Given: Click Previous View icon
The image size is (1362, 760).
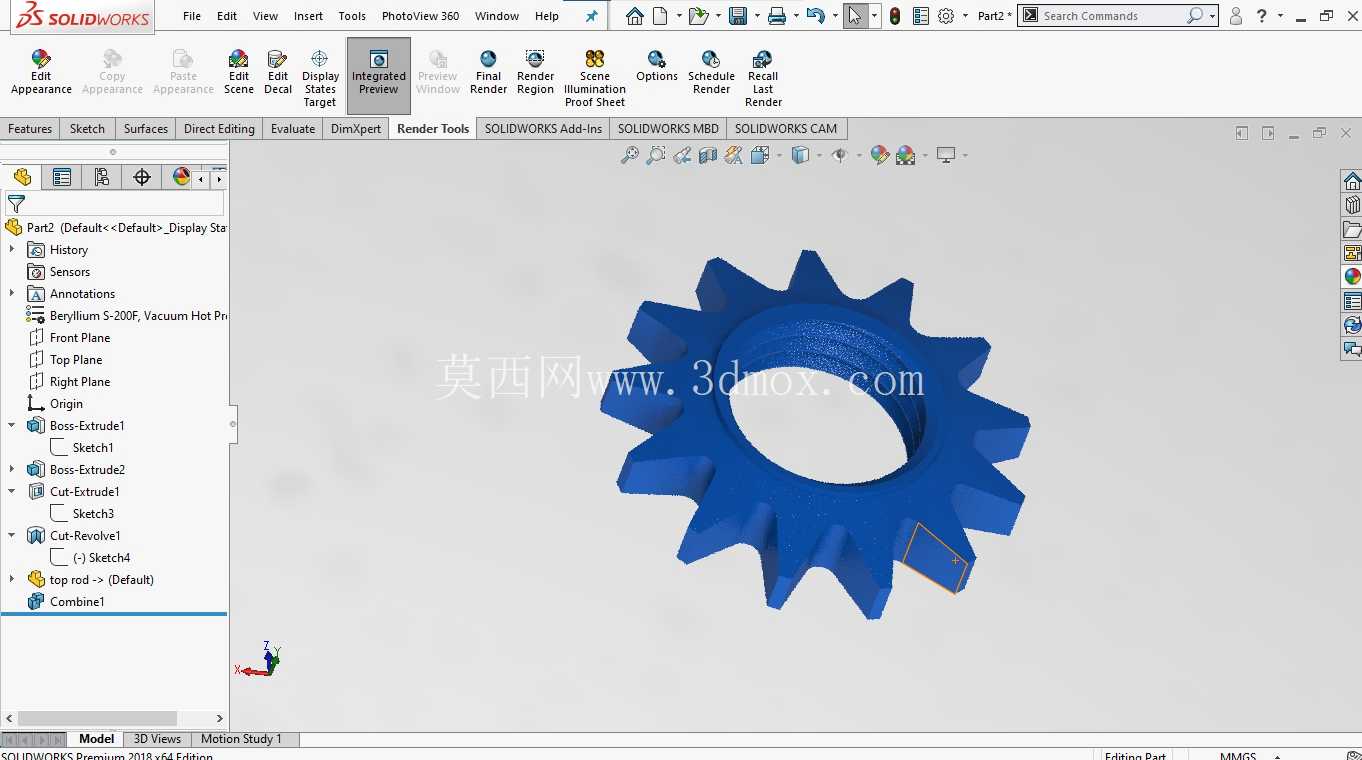Looking at the screenshot, I should (x=682, y=155).
